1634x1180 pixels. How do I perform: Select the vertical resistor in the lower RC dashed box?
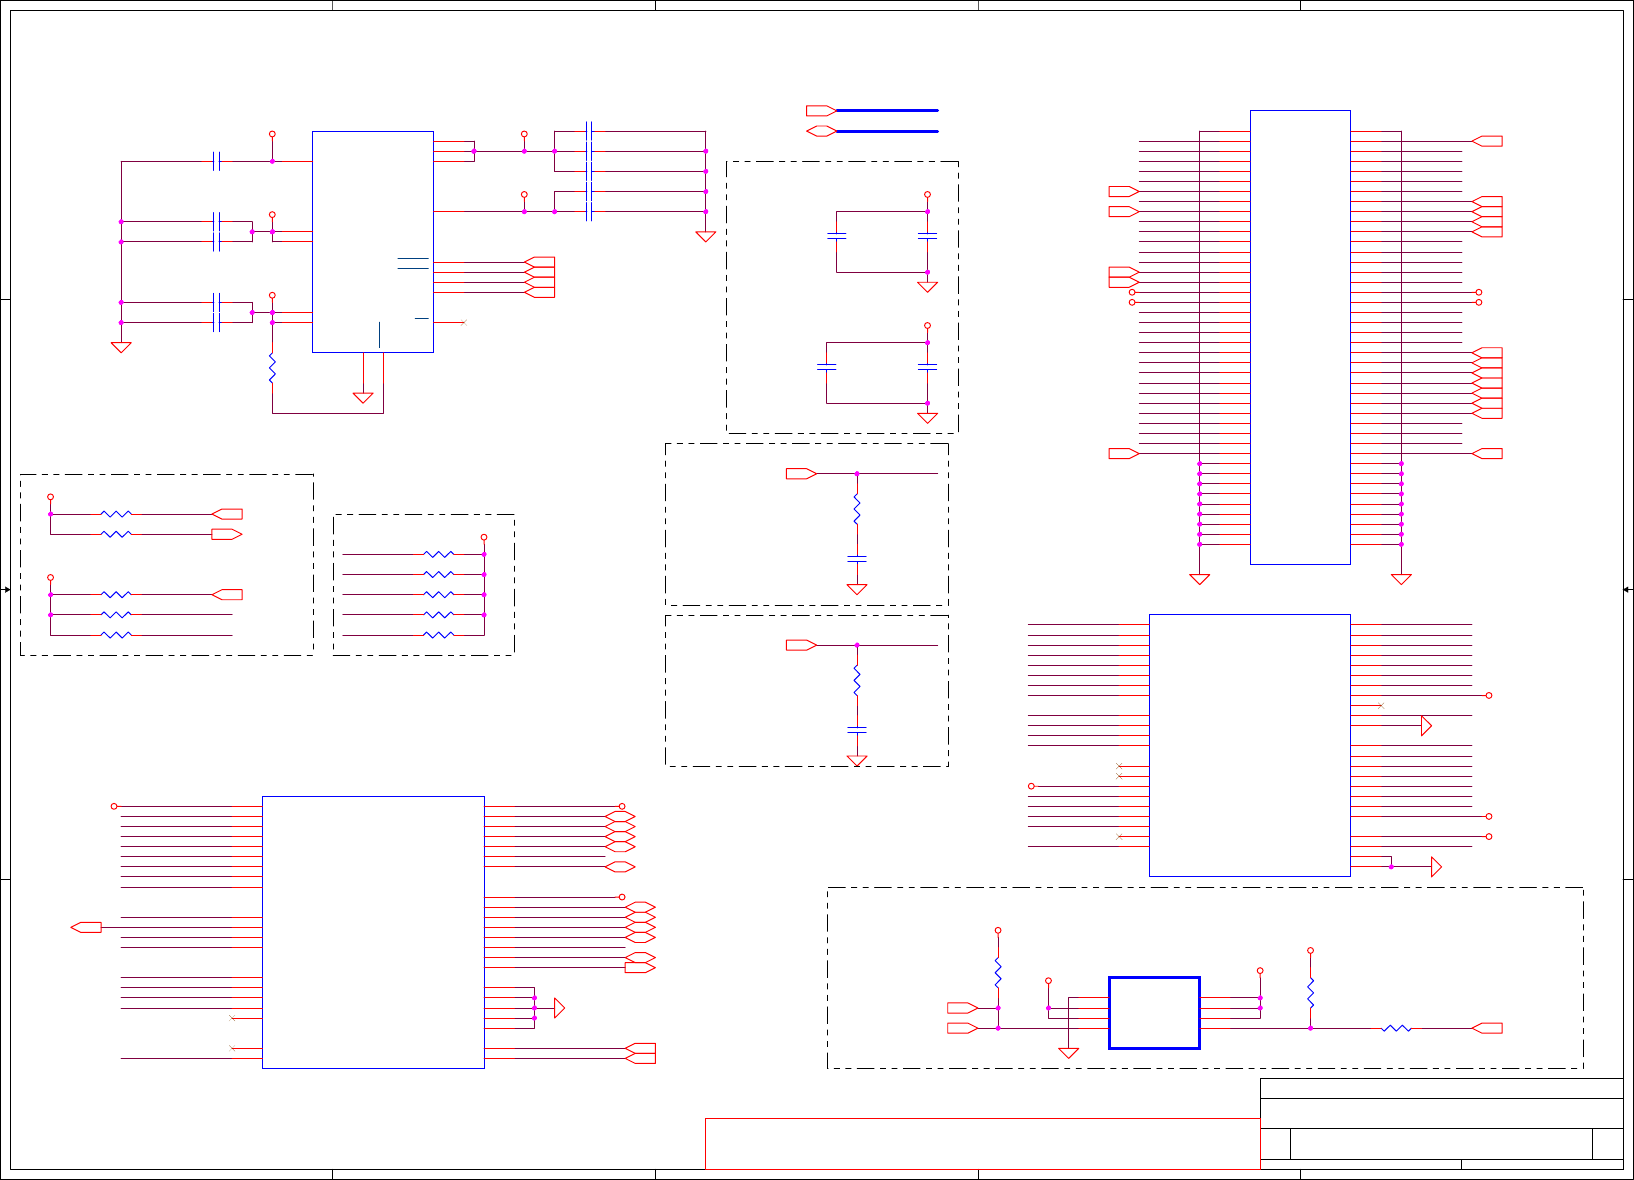[857, 680]
